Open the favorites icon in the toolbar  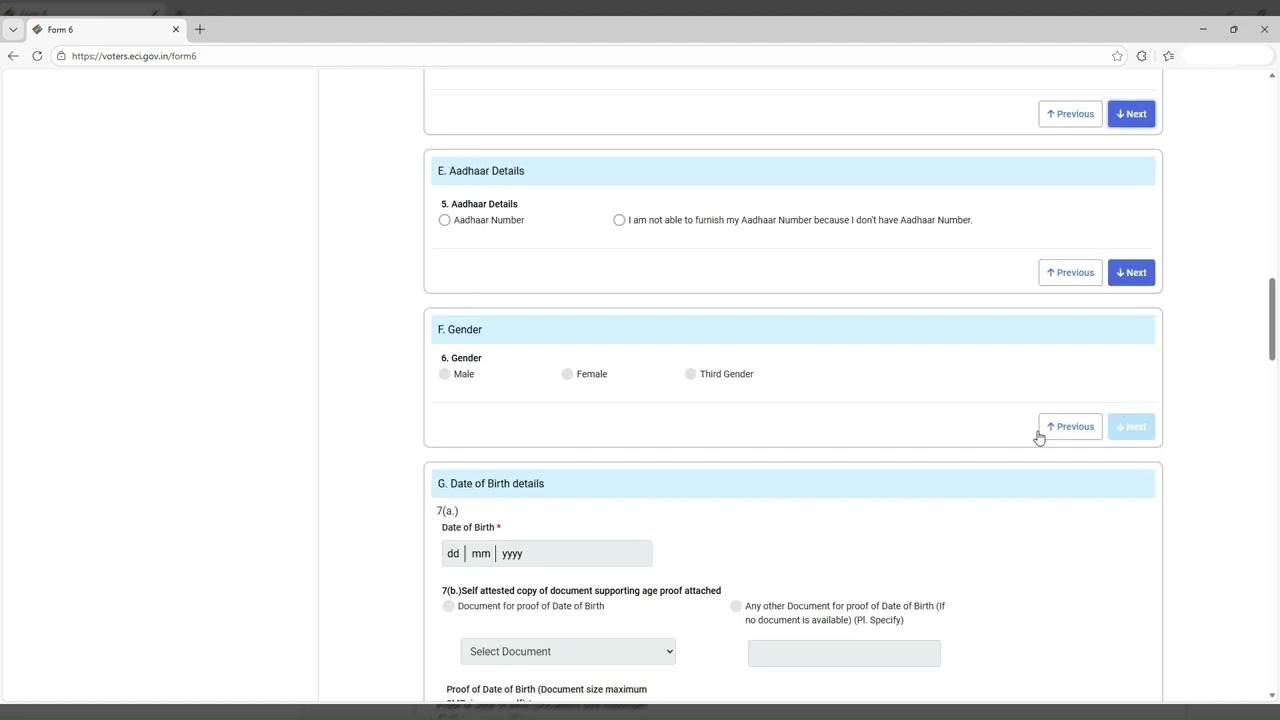point(1168,56)
